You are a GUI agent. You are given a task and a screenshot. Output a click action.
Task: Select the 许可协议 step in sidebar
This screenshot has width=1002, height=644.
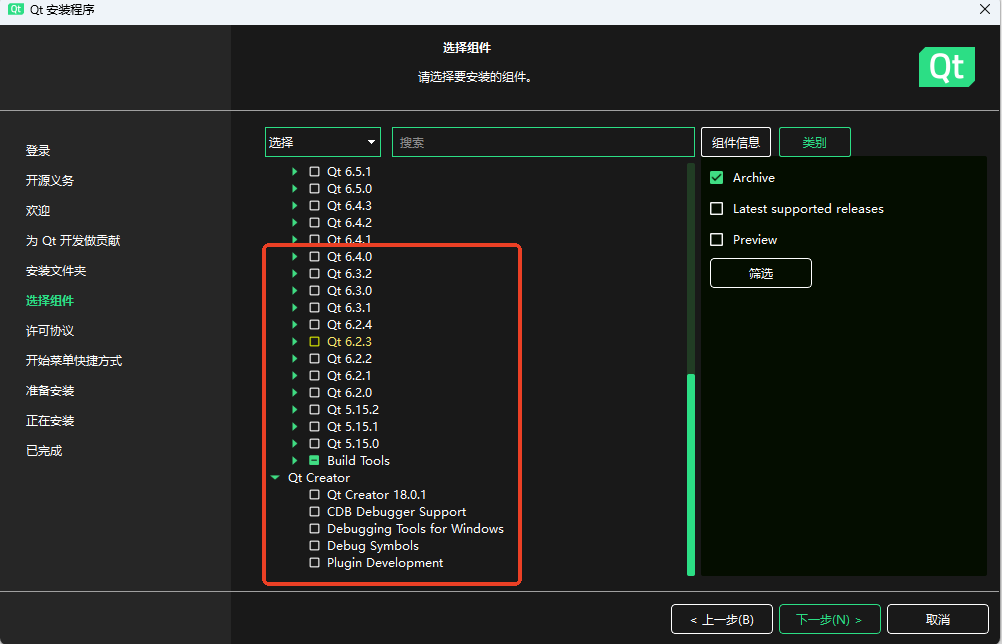pos(50,331)
